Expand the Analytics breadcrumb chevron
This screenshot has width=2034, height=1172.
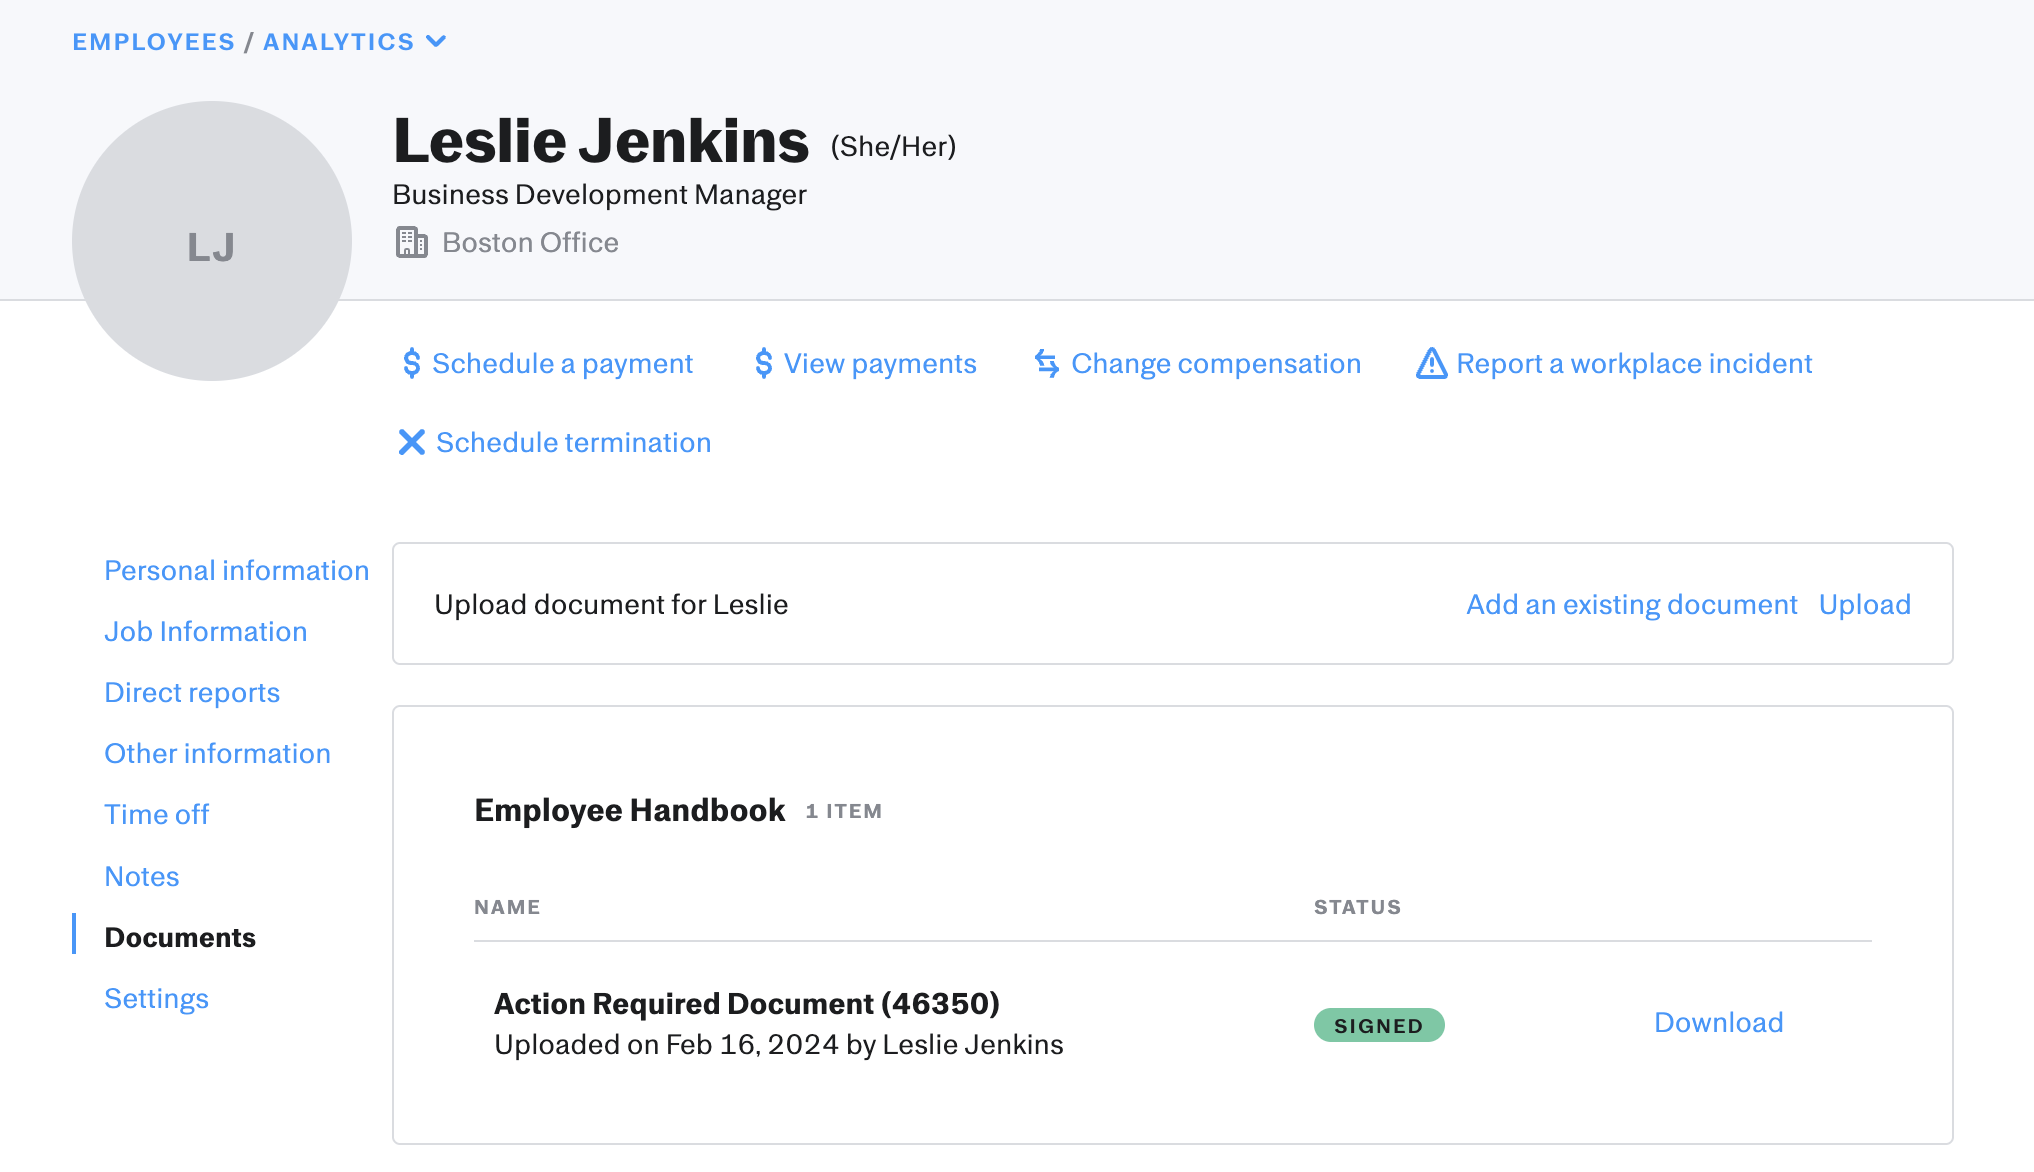click(x=436, y=41)
